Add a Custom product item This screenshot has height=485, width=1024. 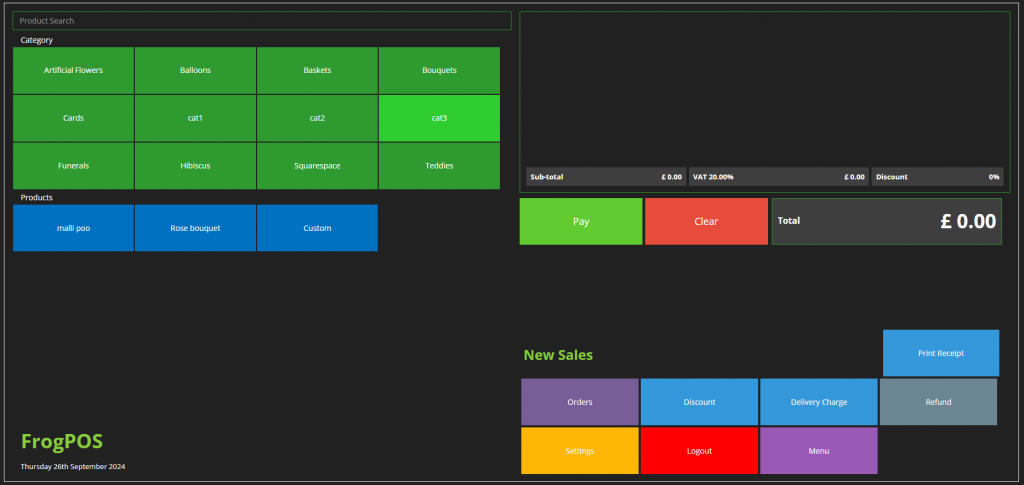[x=317, y=228]
